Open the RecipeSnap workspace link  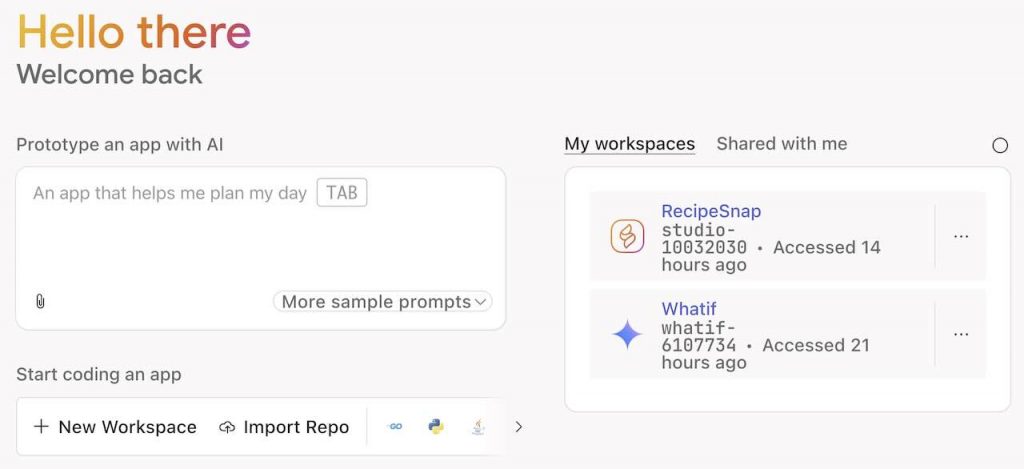coord(711,211)
